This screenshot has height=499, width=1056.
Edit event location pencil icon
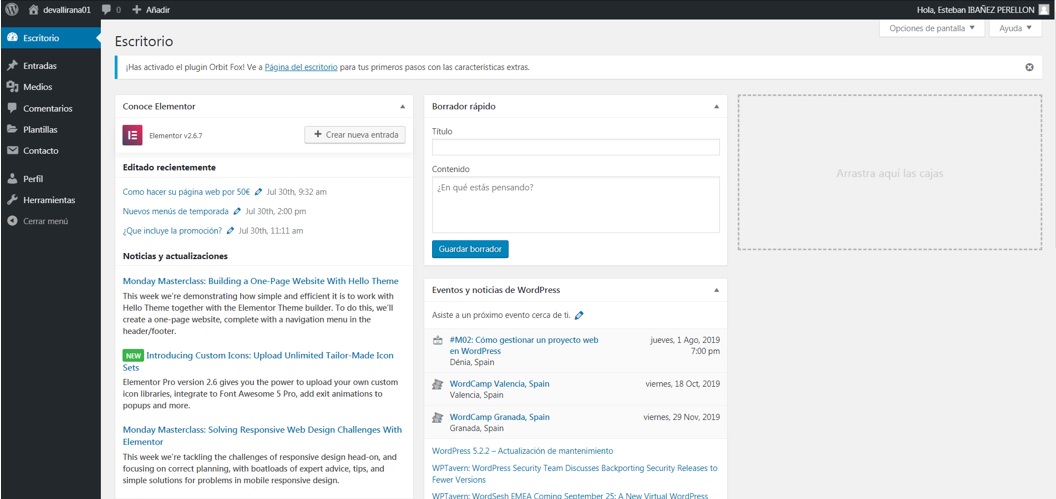[579, 315]
